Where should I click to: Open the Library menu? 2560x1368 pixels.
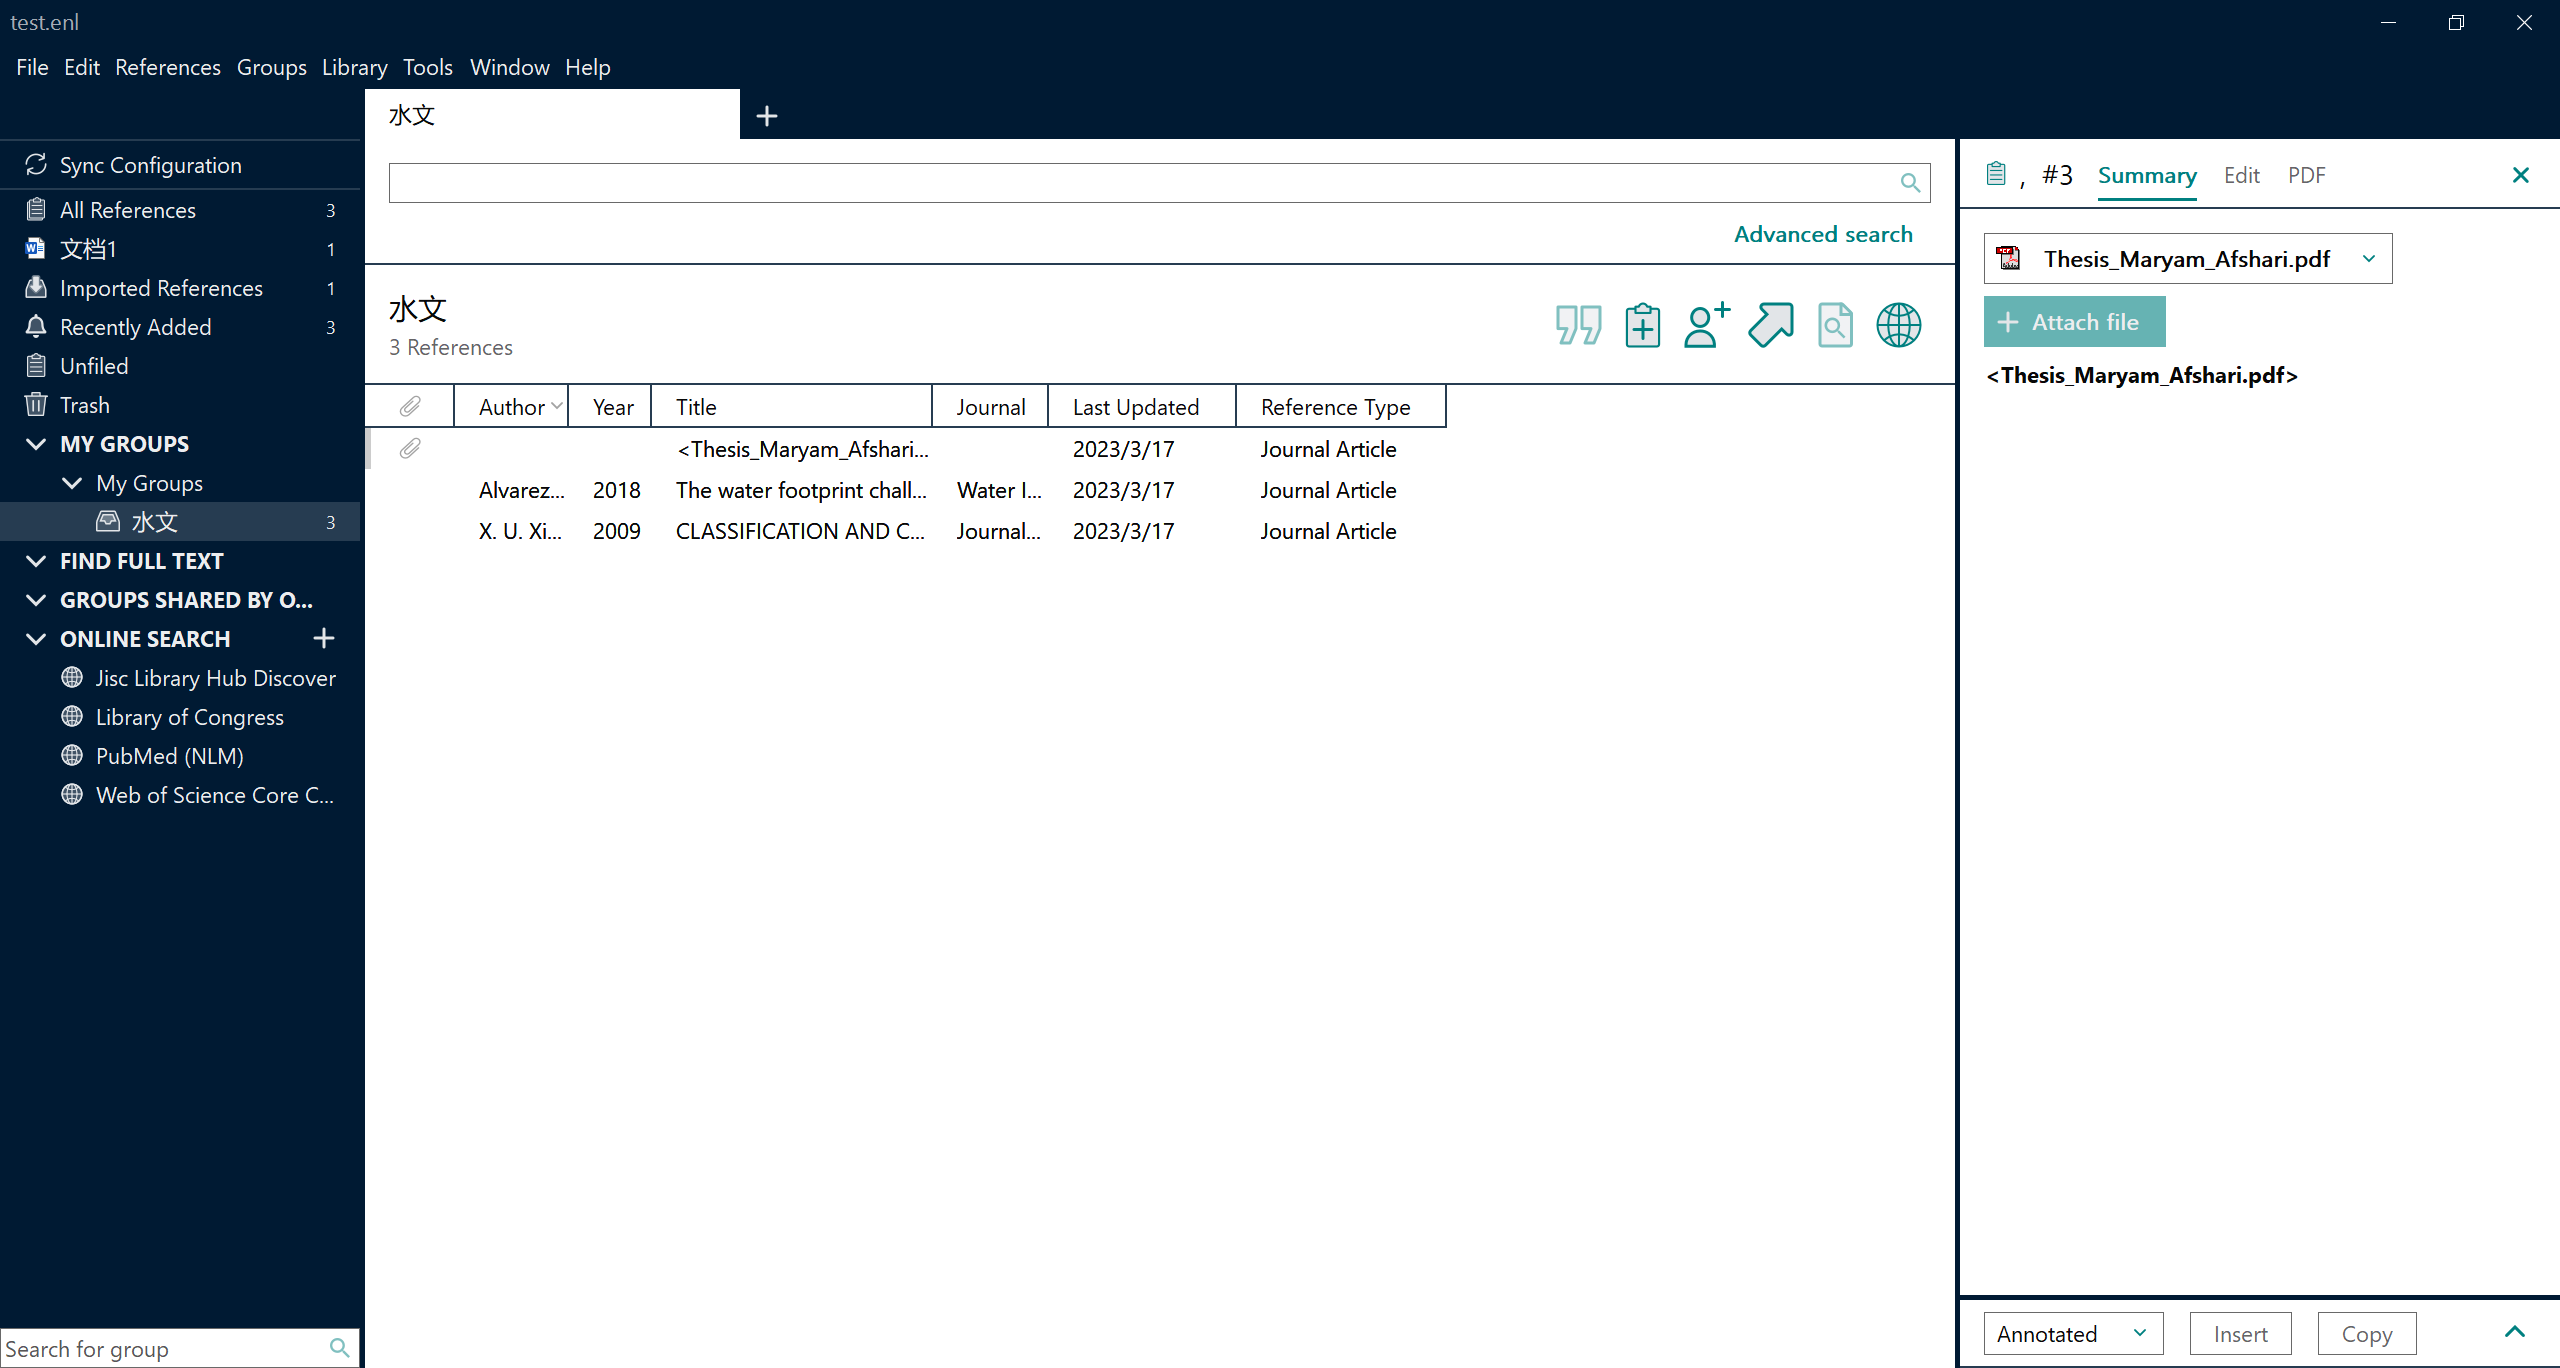pos(355,67)
